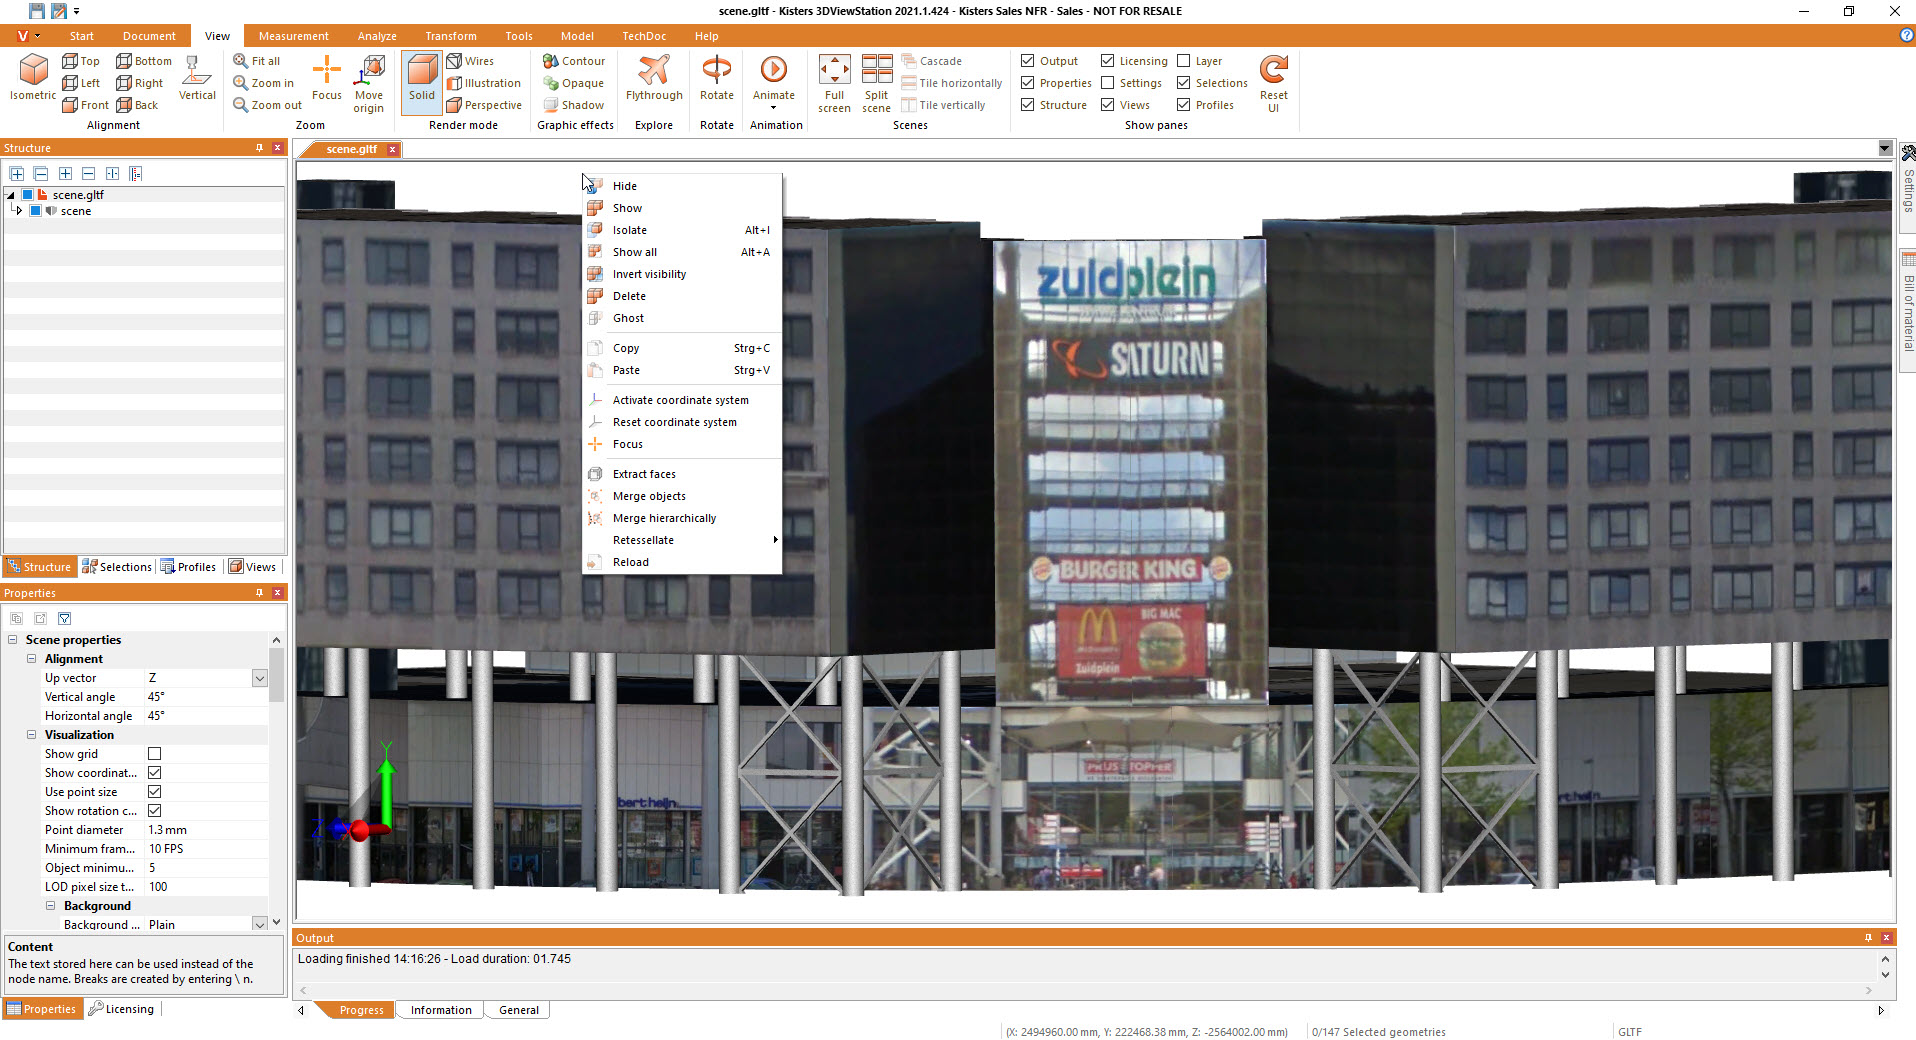The image size is (1916, 1040).
Task: Collapse Alignment properties group
Action: 31,659
